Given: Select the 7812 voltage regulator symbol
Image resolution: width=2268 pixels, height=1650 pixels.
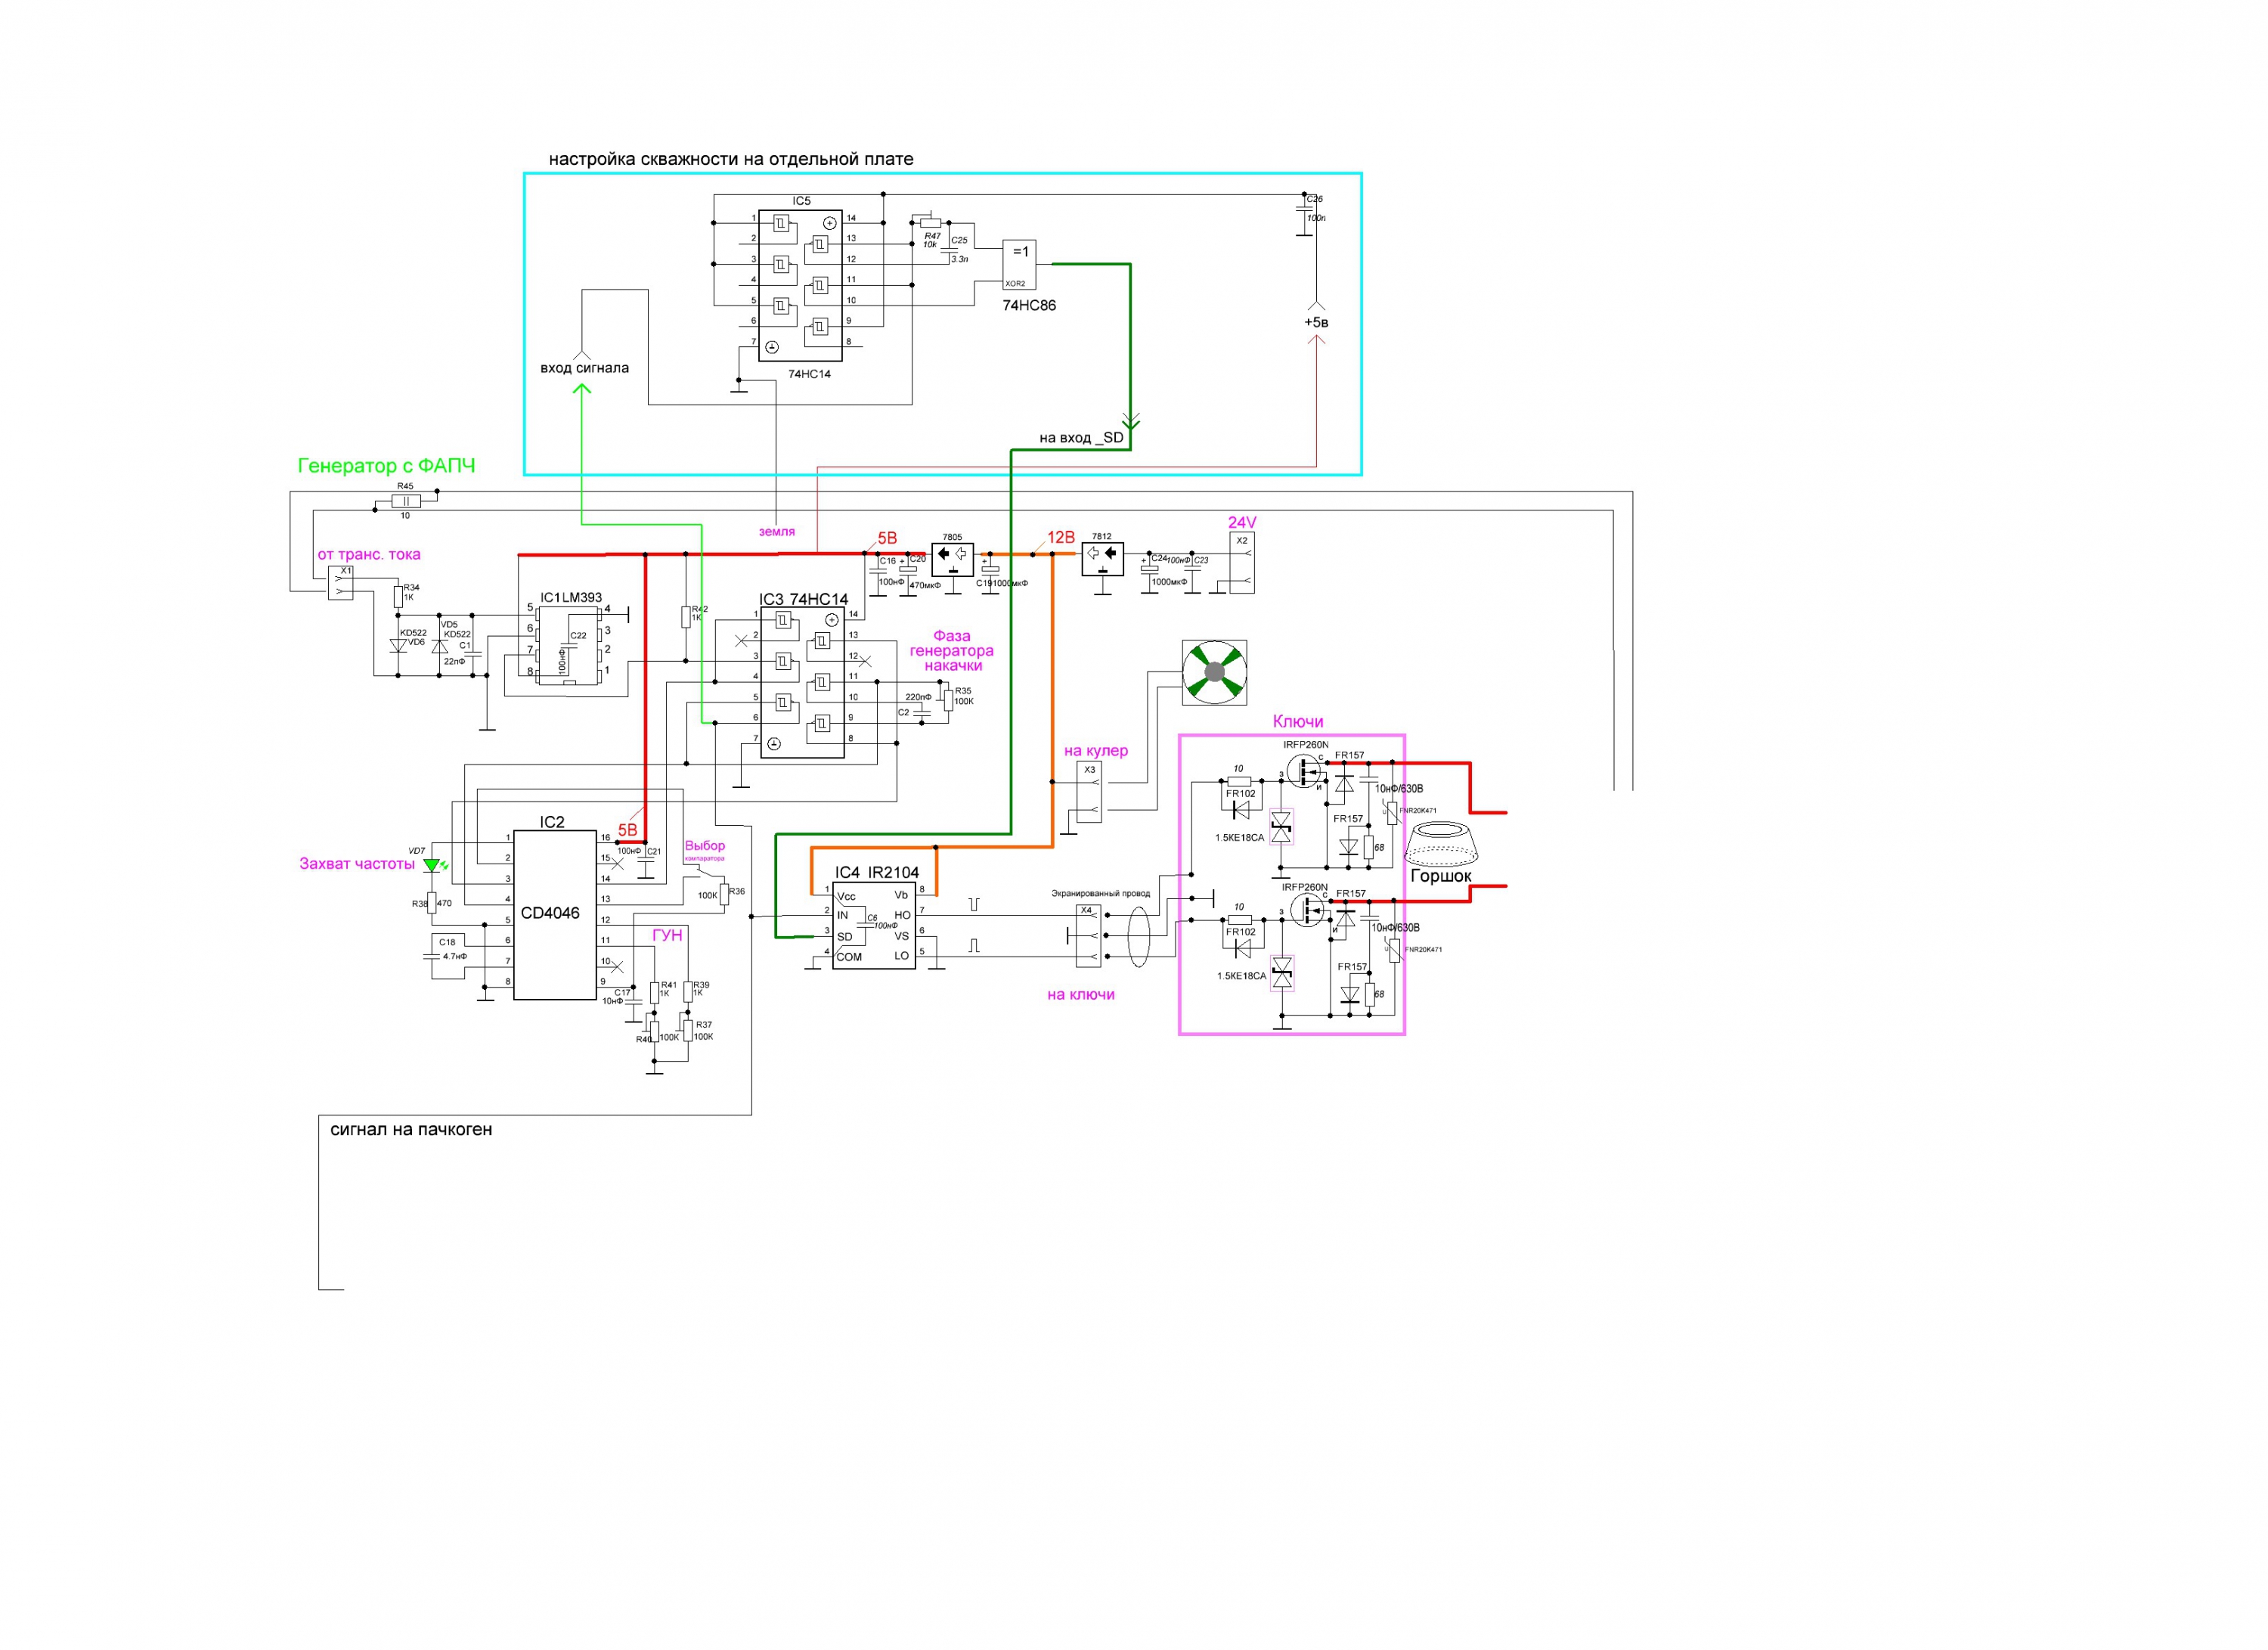Looking at the screenshot, I should 1102,559.
